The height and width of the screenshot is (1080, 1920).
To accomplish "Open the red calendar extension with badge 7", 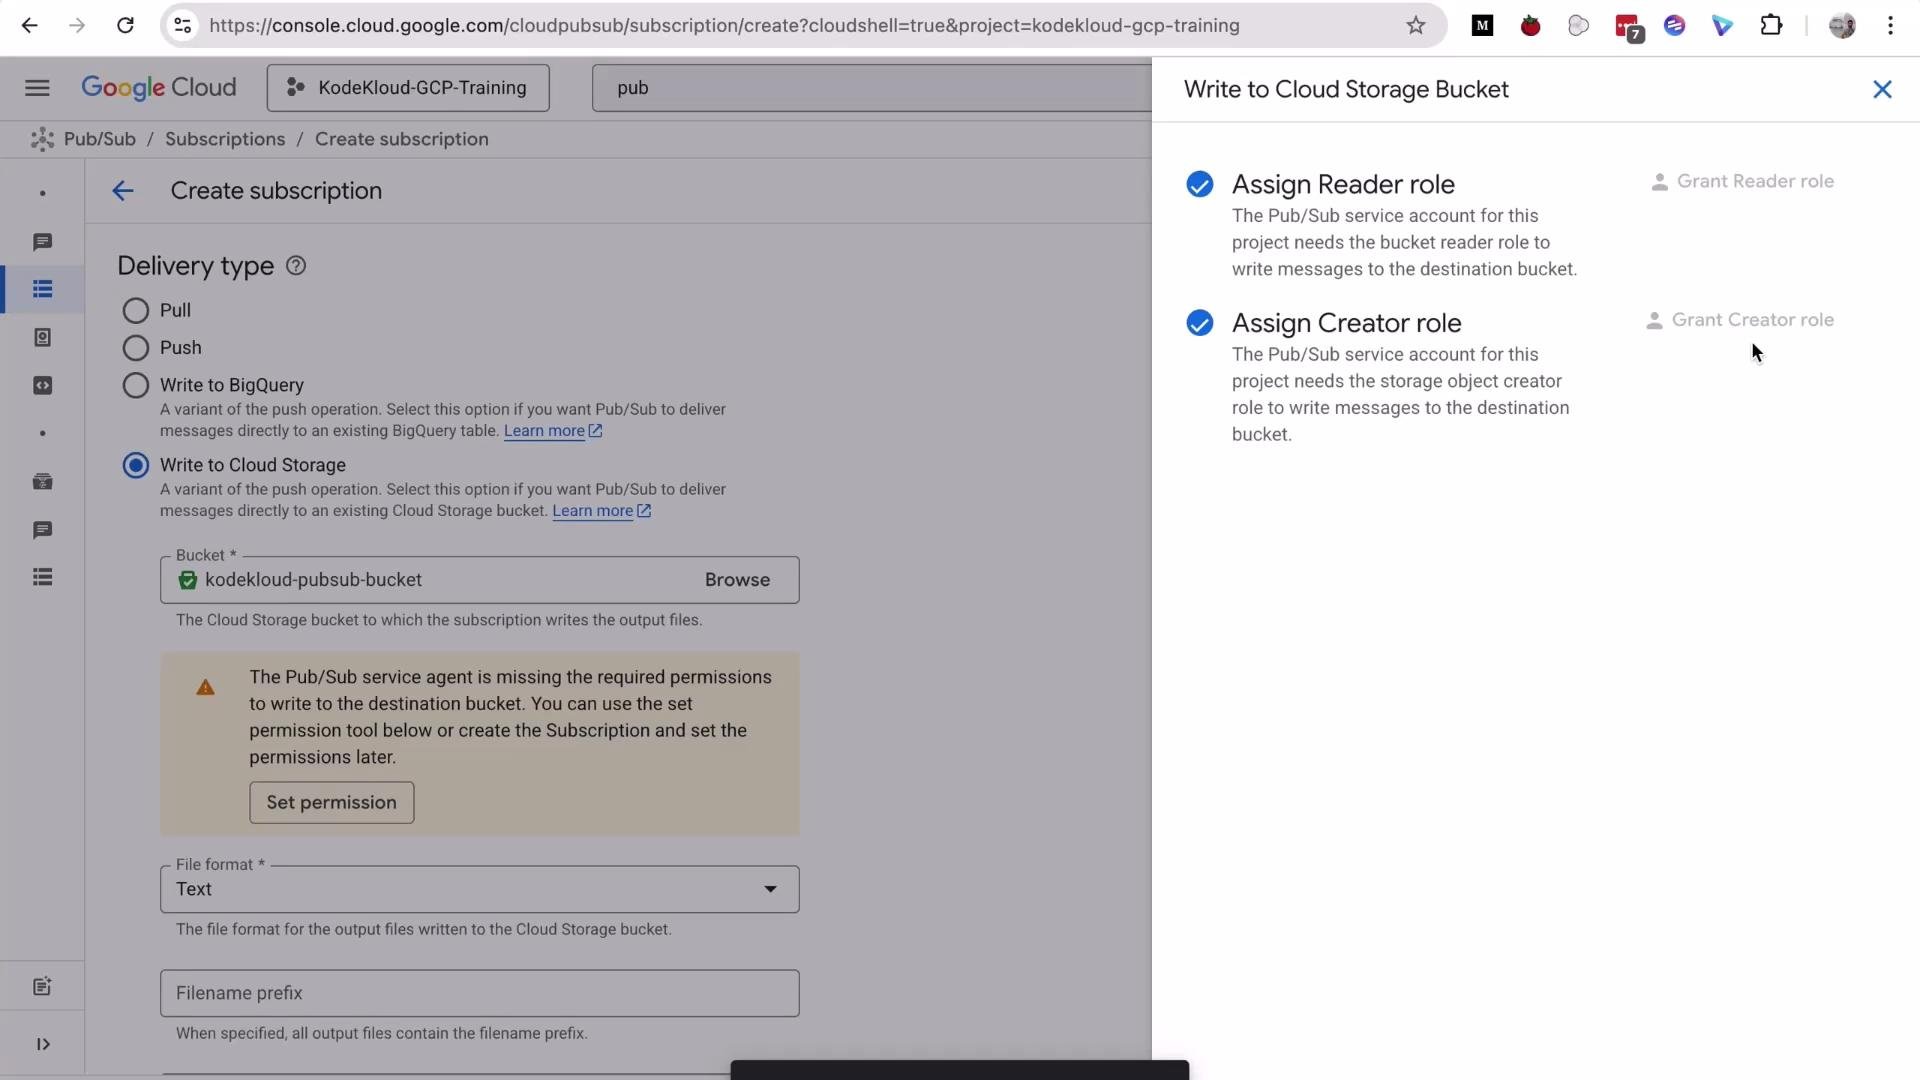I will pyautogui.click(x=1628, y=28).
